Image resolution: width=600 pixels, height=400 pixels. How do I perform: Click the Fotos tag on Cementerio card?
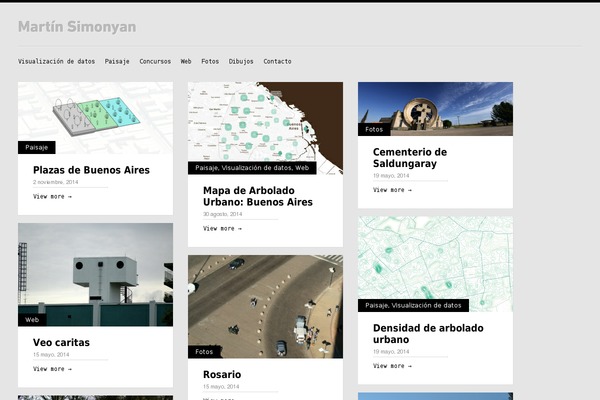(374, 129)
